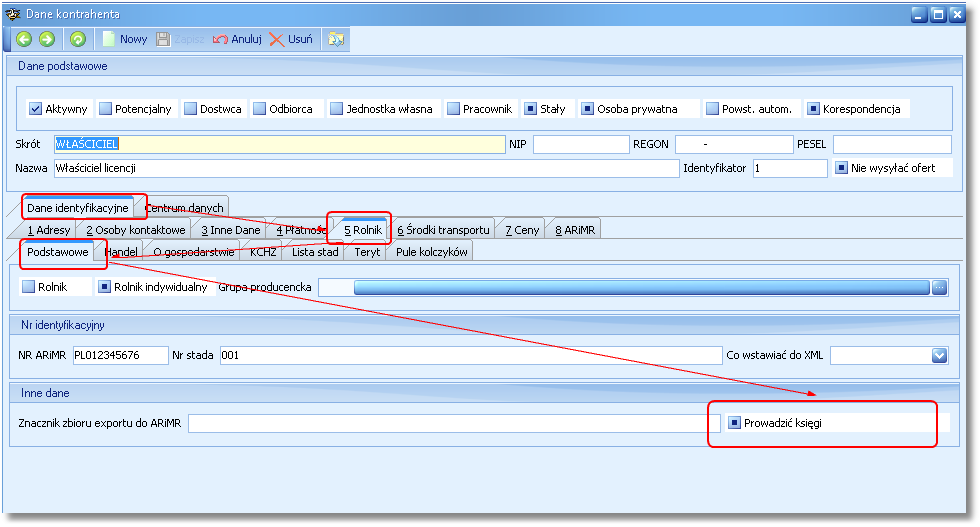Select the Lista stad subtab
This screenshot has height=527, width=980.
[x=315, y=252]
